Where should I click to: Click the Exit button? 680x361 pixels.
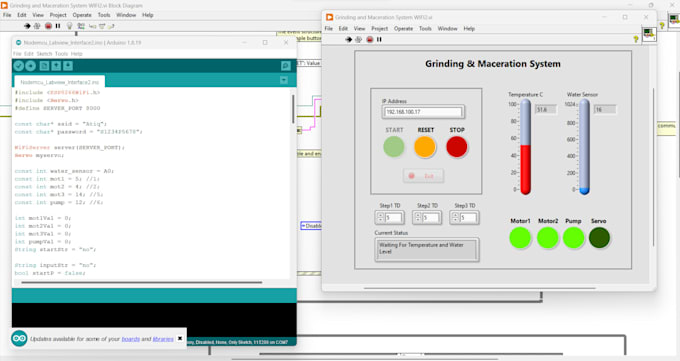tap(423, 176)
